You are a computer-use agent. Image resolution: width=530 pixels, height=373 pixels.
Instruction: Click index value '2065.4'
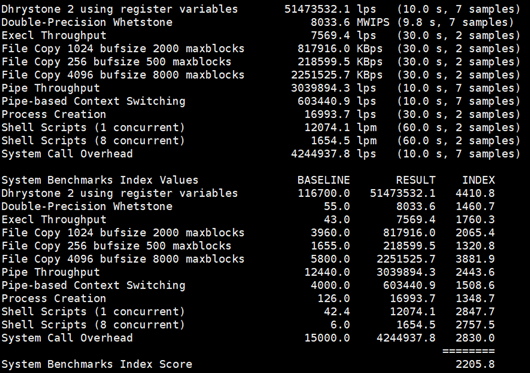(x=475, y=233)
